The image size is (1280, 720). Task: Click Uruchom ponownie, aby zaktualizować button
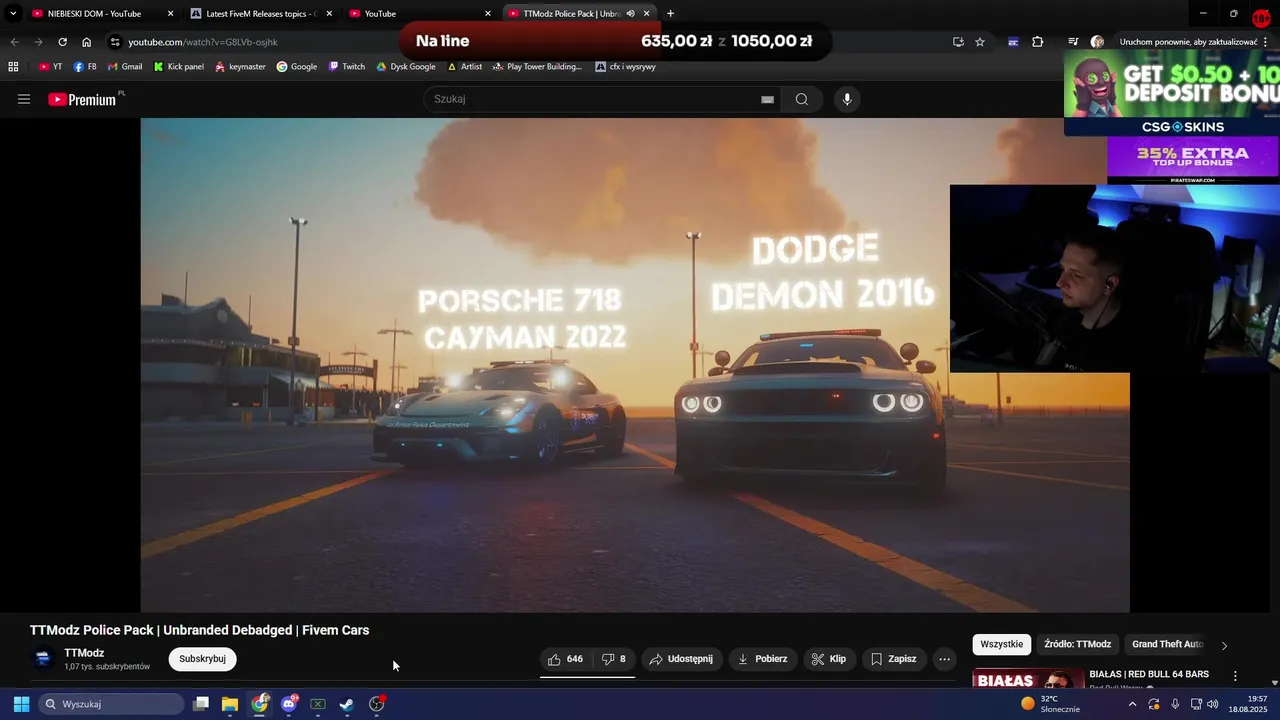pos(1186,42)
